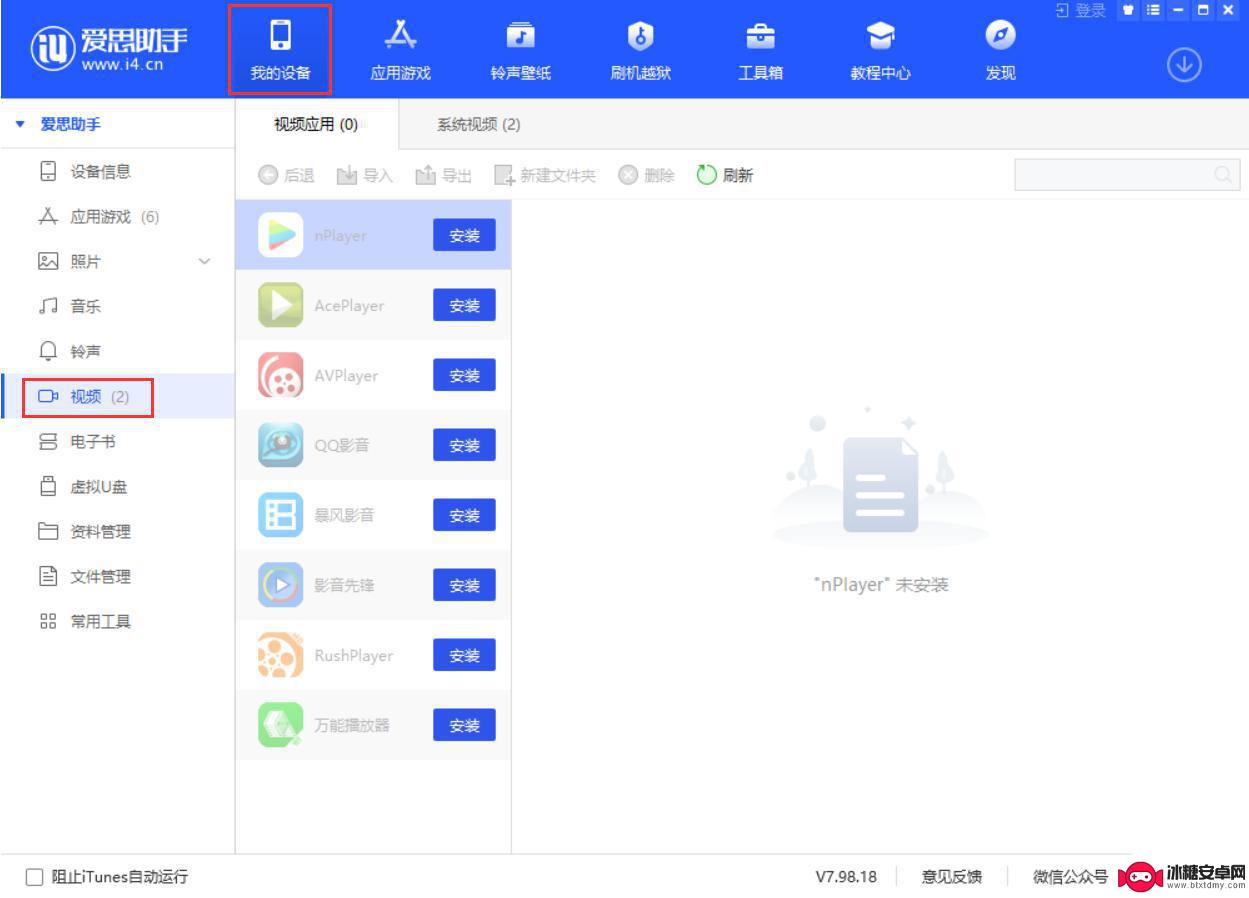This screenshot has width=1249, height=898.
Task: Select the RushPlayer list row label
Action: 353,656
